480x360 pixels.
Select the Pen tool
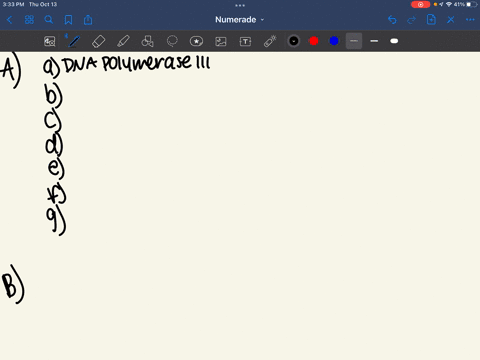tap(74, 41)
